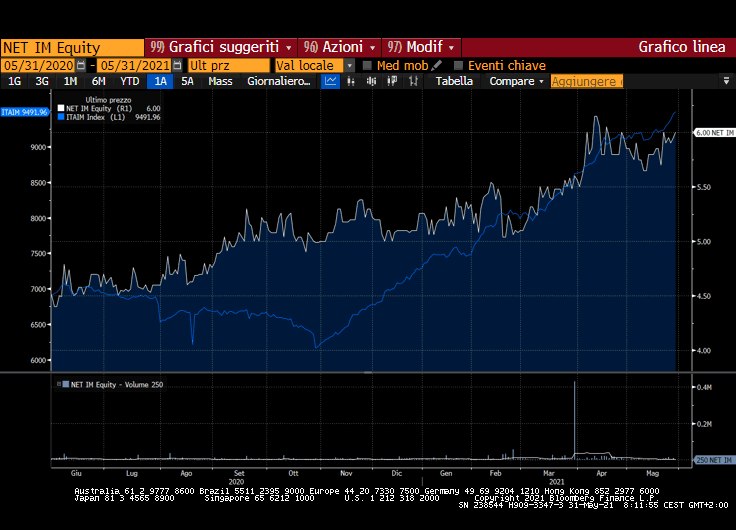Click the pencil icon beside Med mob
This screenshot has width=736, height=530.
tap(438, 65)
